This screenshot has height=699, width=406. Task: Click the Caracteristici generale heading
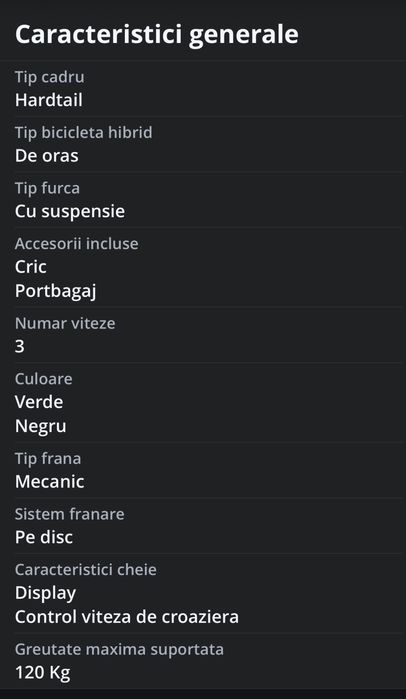coord(156,34)
